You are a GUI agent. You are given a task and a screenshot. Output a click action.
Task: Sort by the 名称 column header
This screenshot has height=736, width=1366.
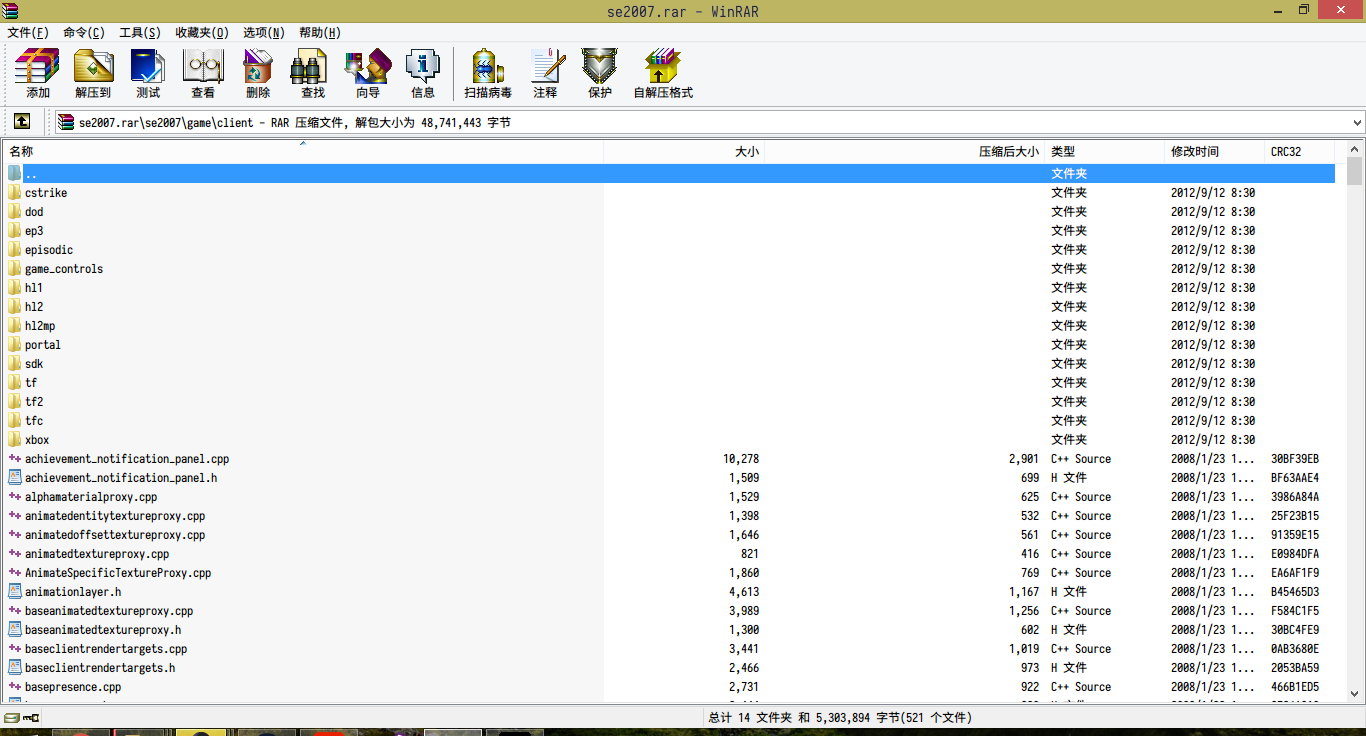(303, 151)
